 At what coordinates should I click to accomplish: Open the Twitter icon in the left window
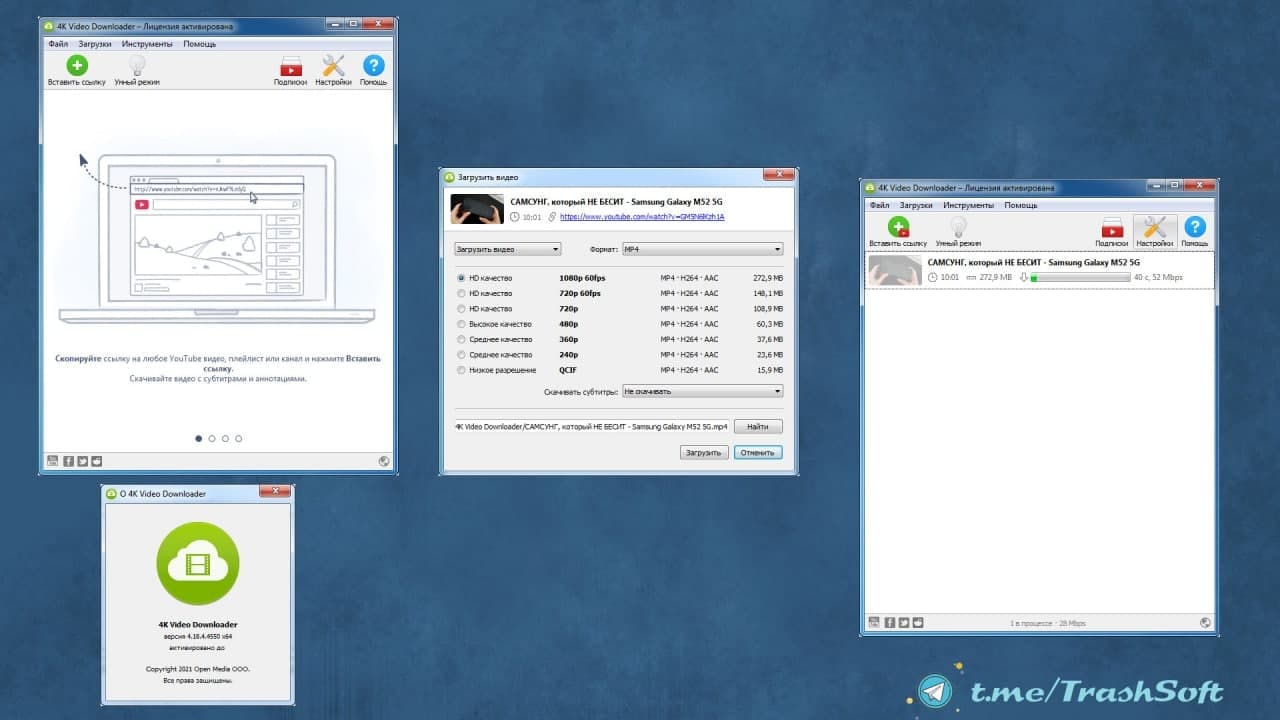[x=83, y=461]
